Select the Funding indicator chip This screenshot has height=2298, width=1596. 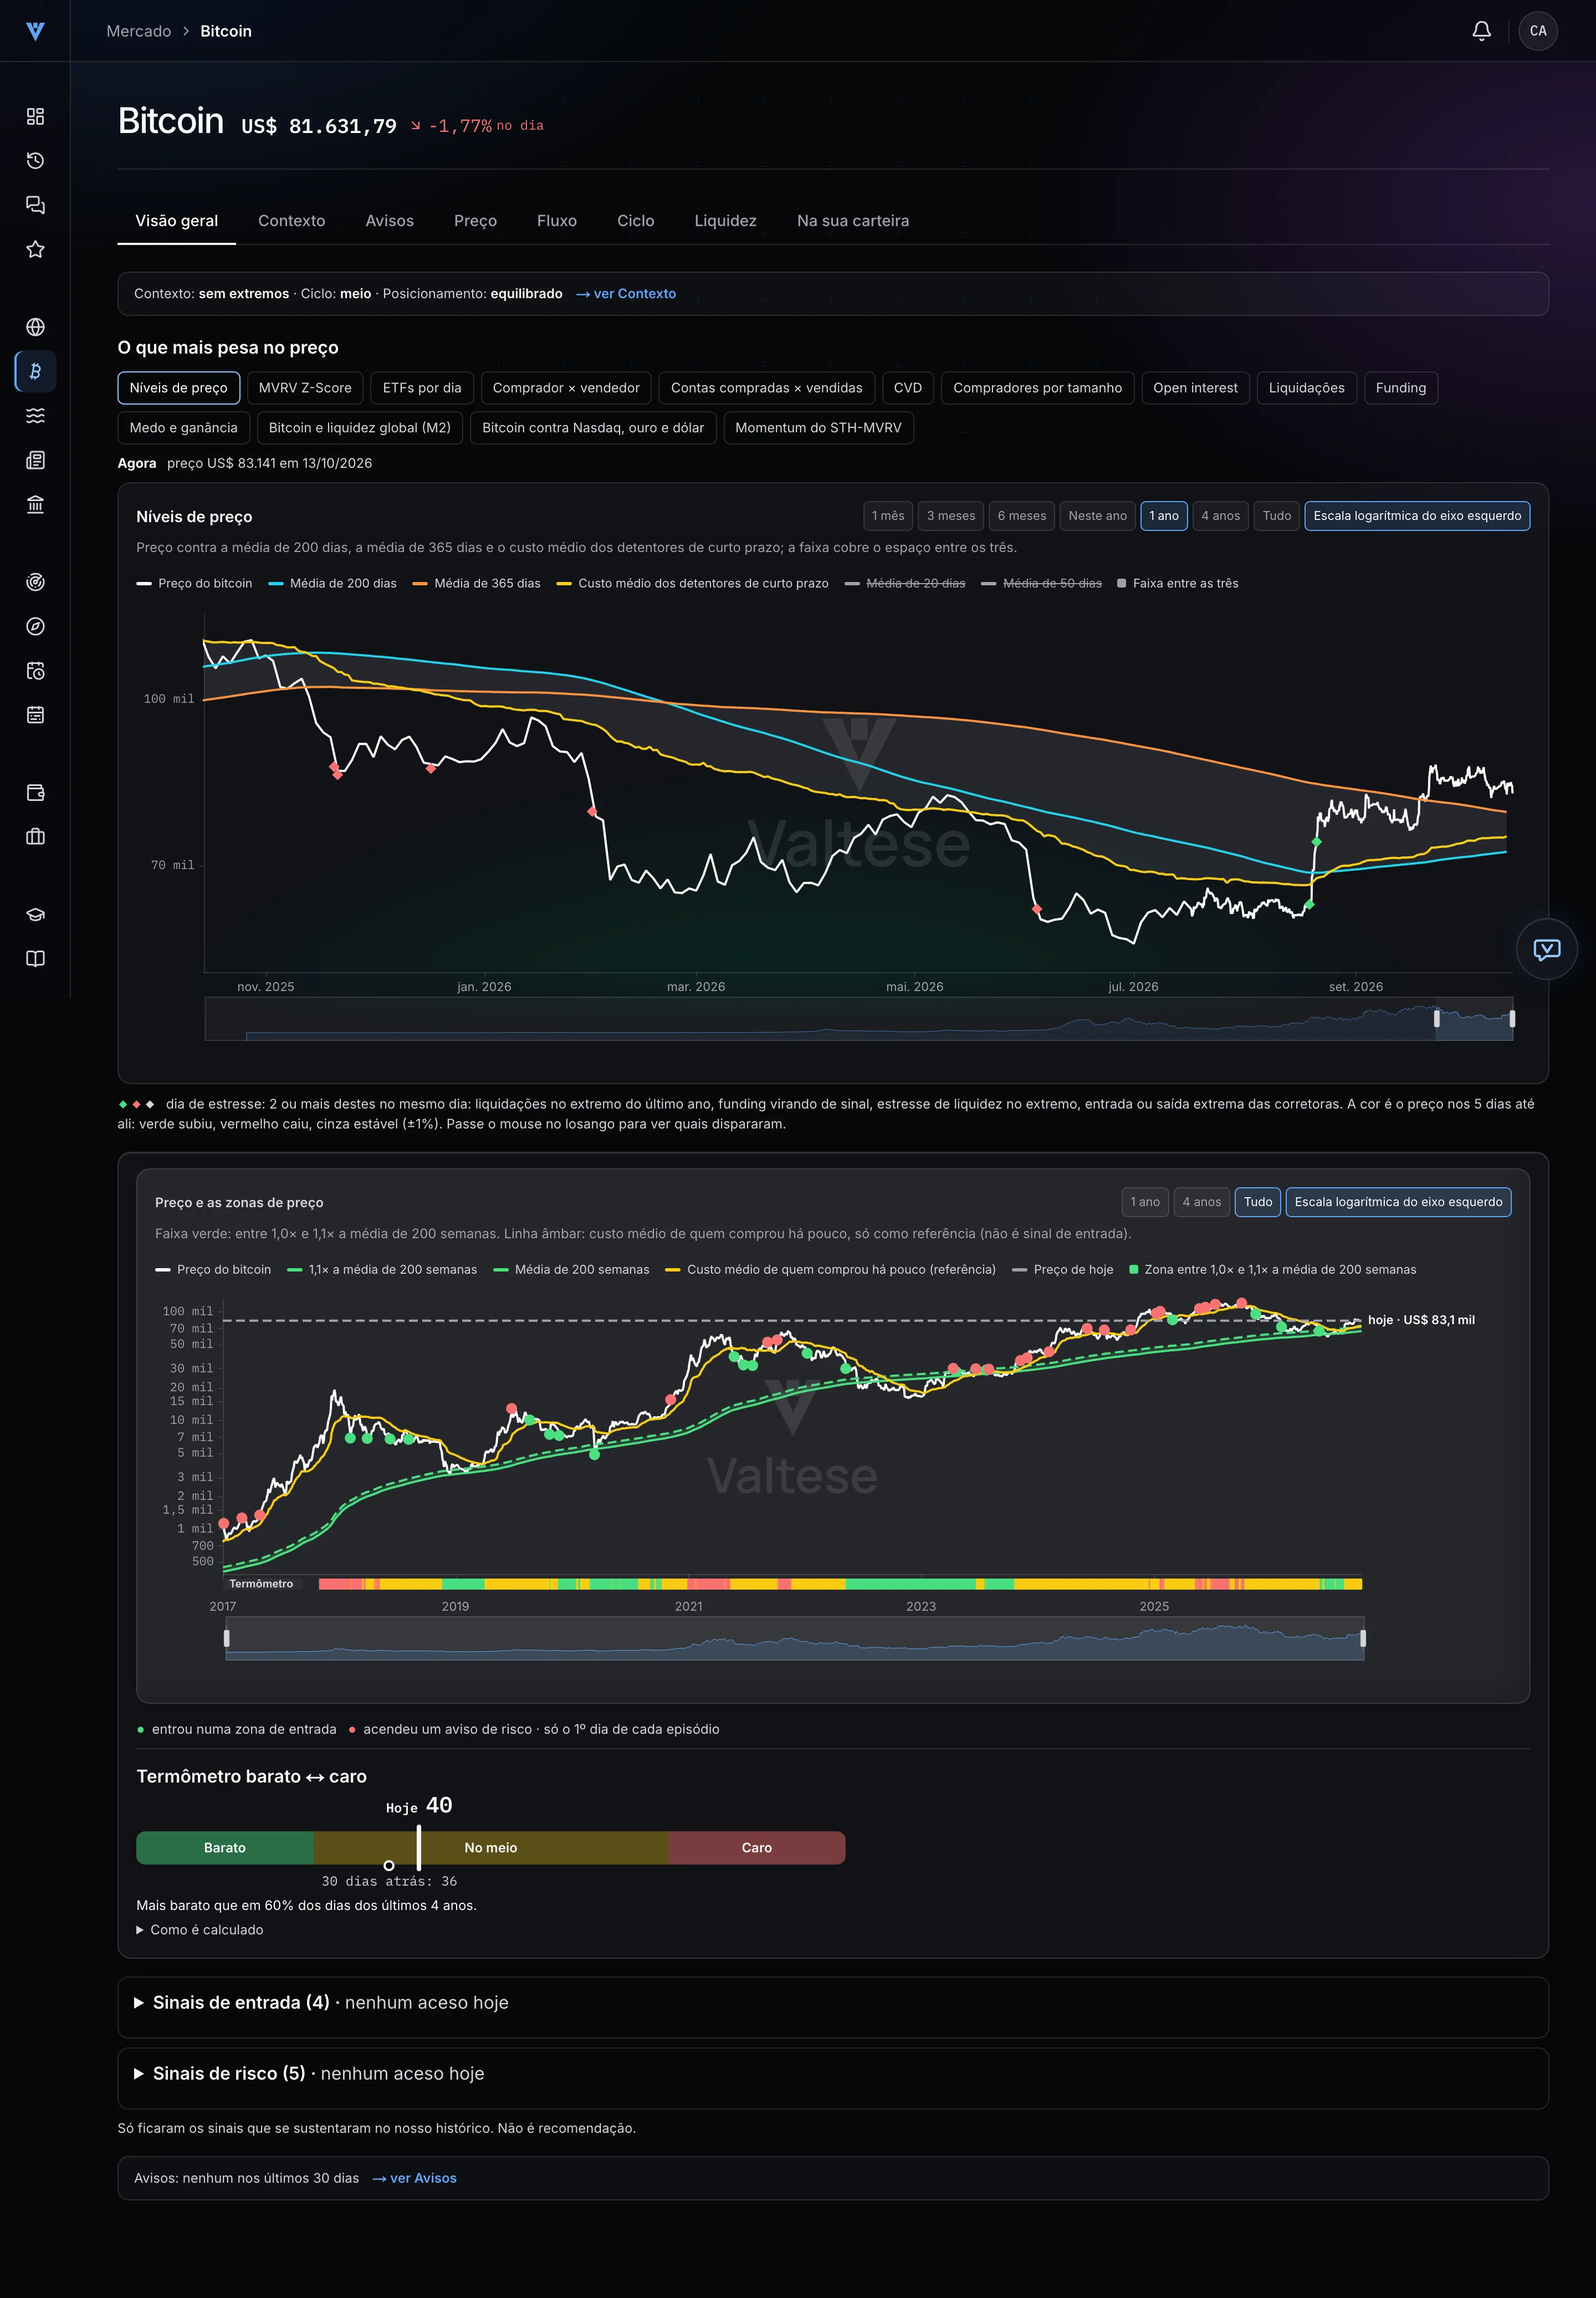pyautogui.click(x=1400, y=388)
